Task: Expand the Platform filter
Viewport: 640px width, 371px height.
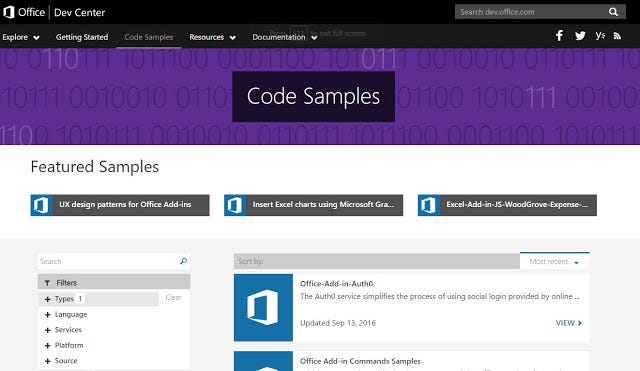Action: pos(47,346)
